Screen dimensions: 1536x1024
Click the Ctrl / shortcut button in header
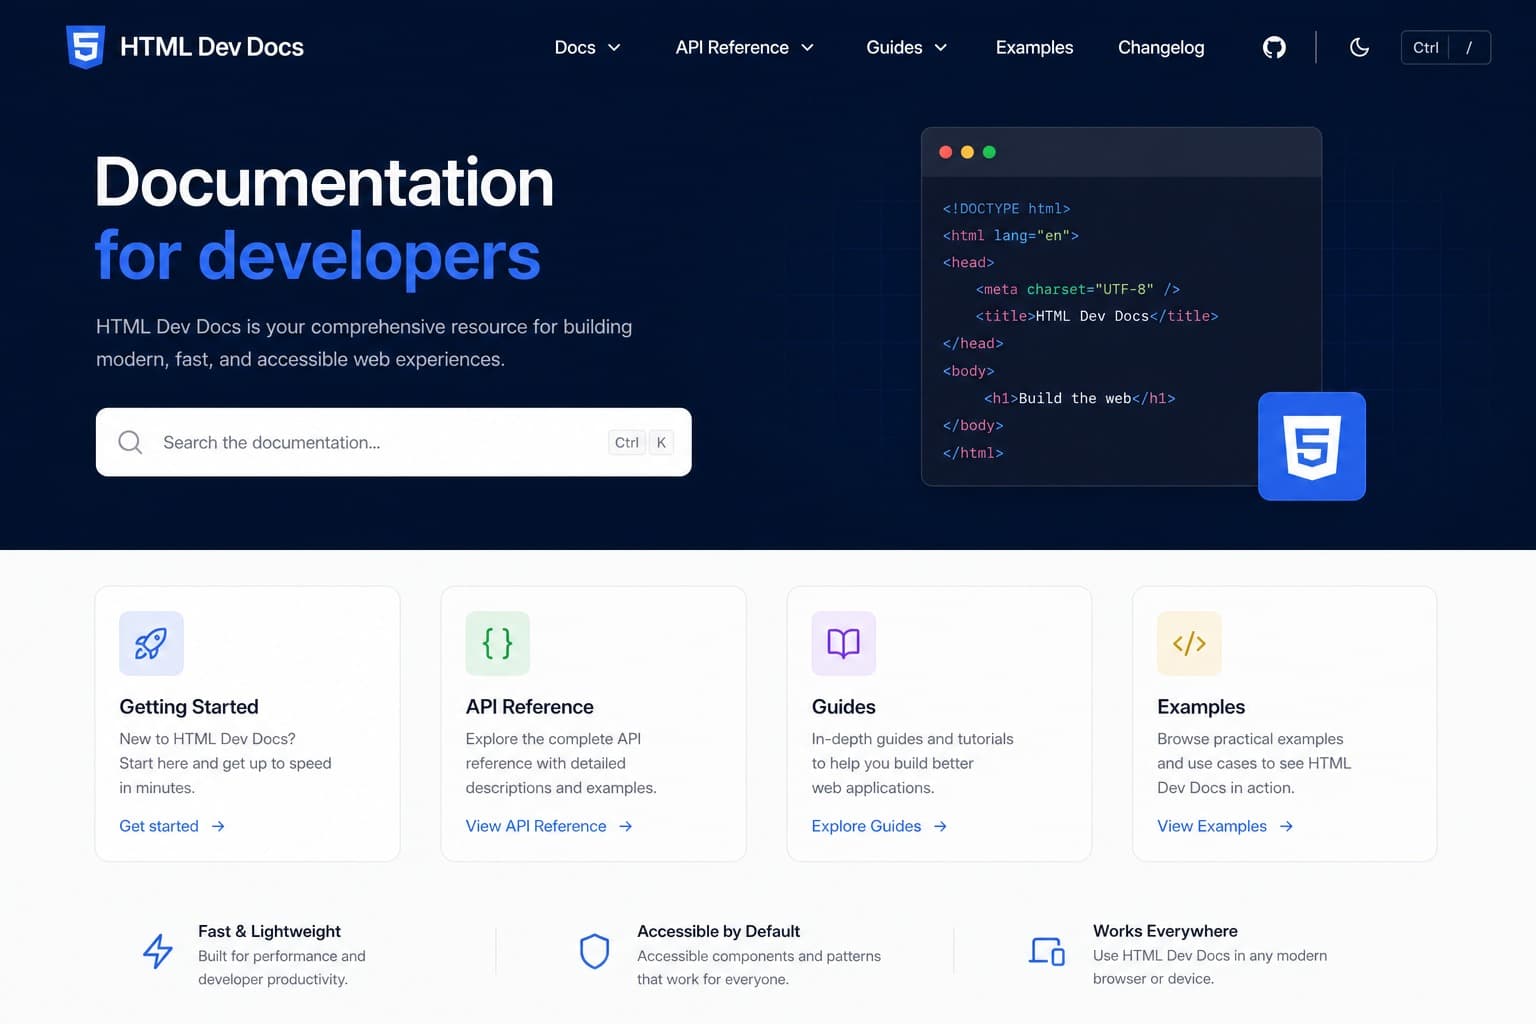coord(1446,47)
